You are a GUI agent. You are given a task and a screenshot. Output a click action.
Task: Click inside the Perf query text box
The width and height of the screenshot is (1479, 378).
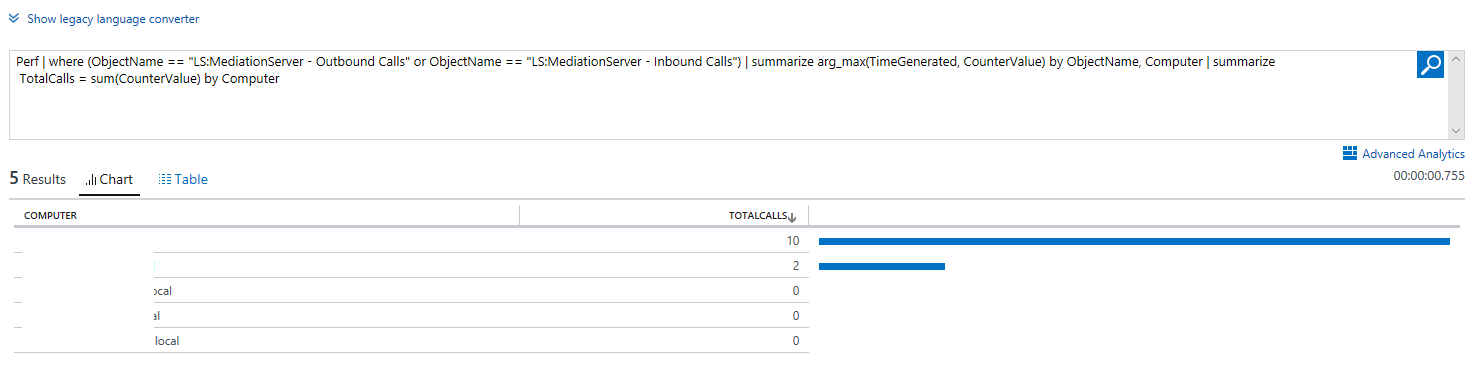712,94
